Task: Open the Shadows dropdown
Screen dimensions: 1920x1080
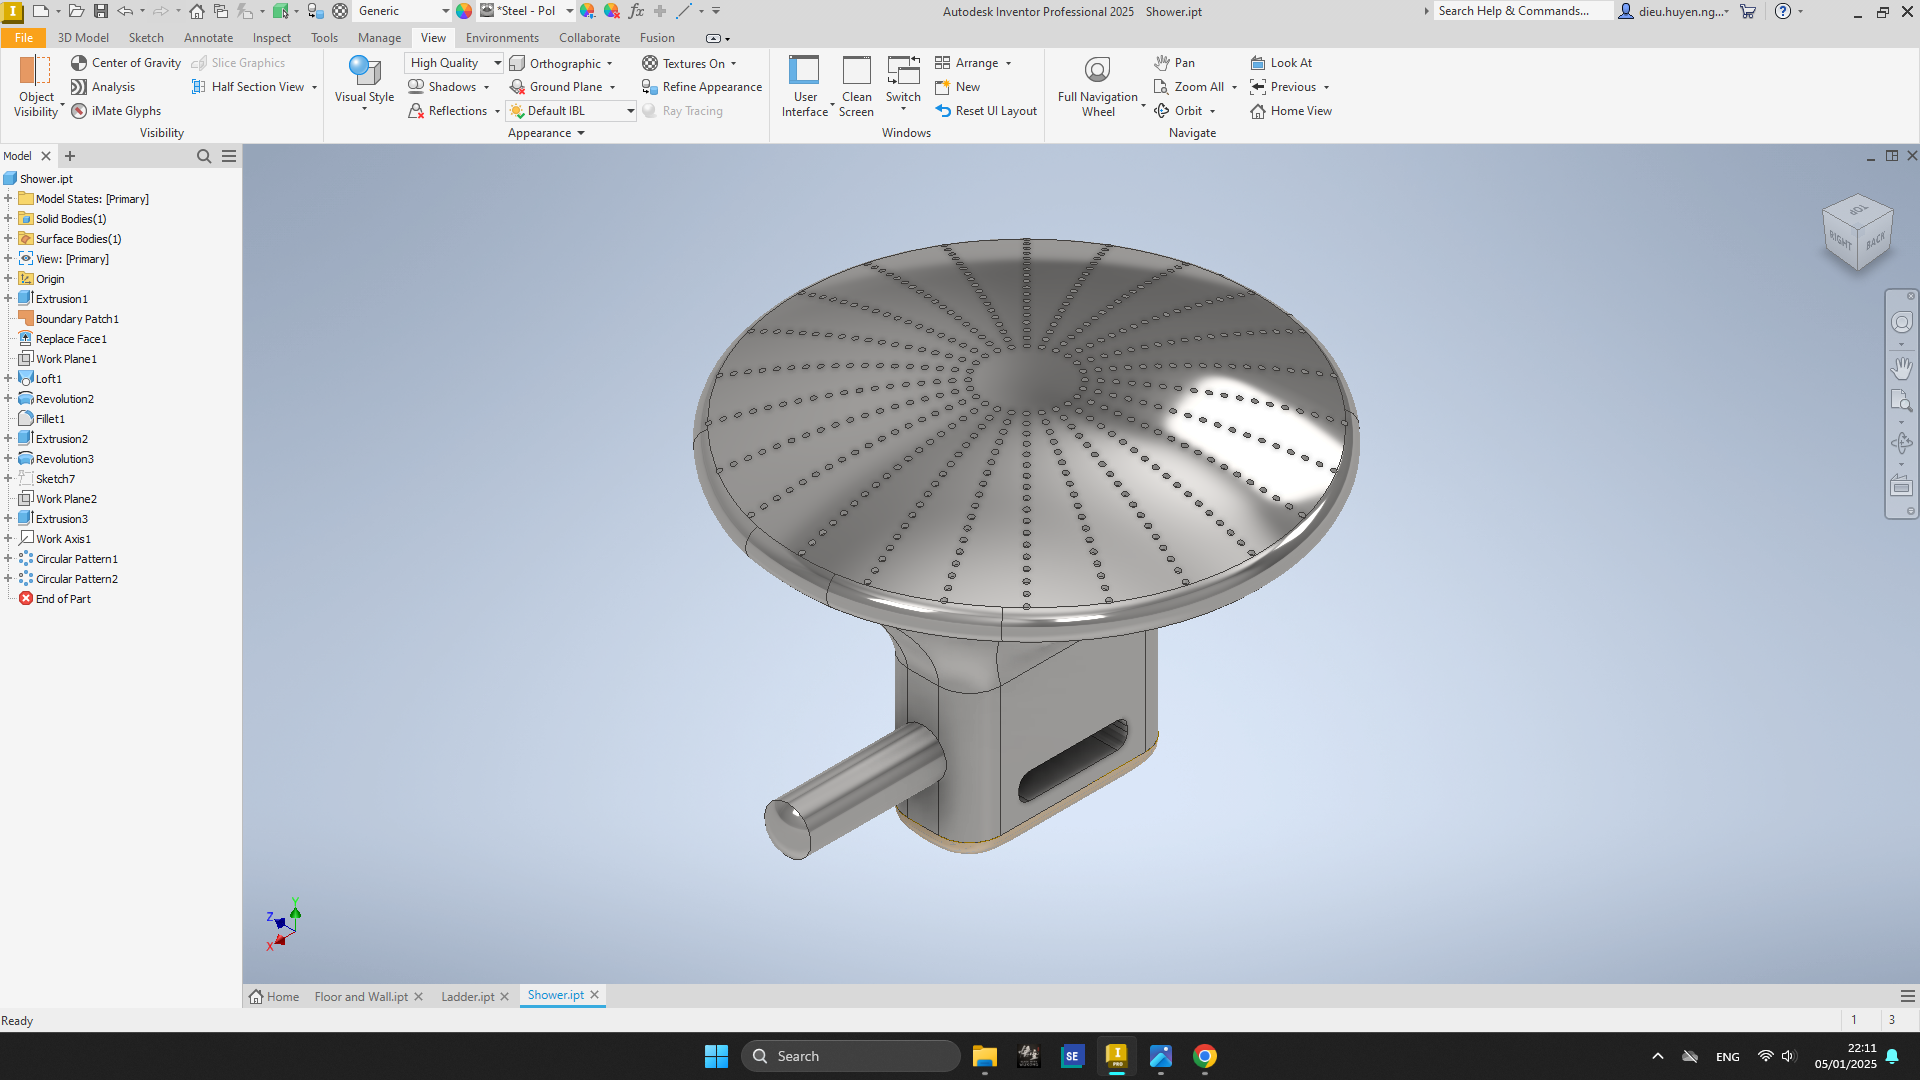Action: 487,87
